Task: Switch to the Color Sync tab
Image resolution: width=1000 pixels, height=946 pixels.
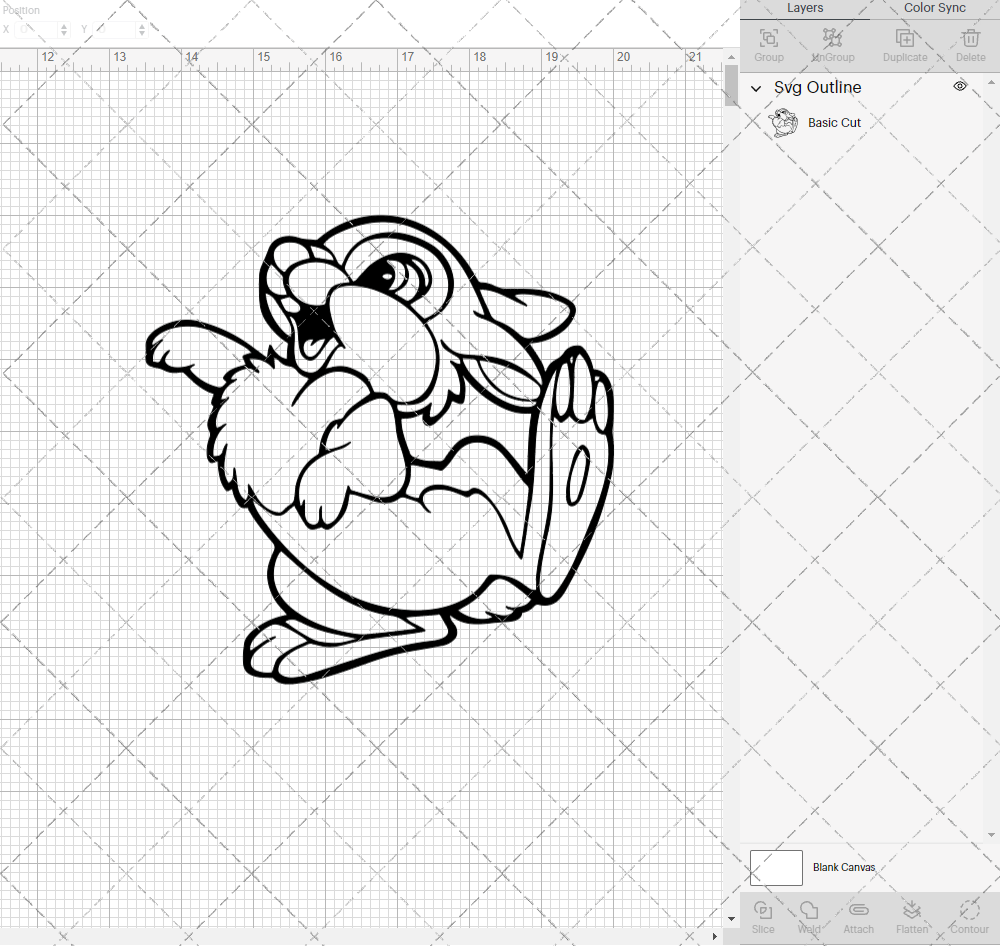Action: pyautogui.click(x=934, y=8)
